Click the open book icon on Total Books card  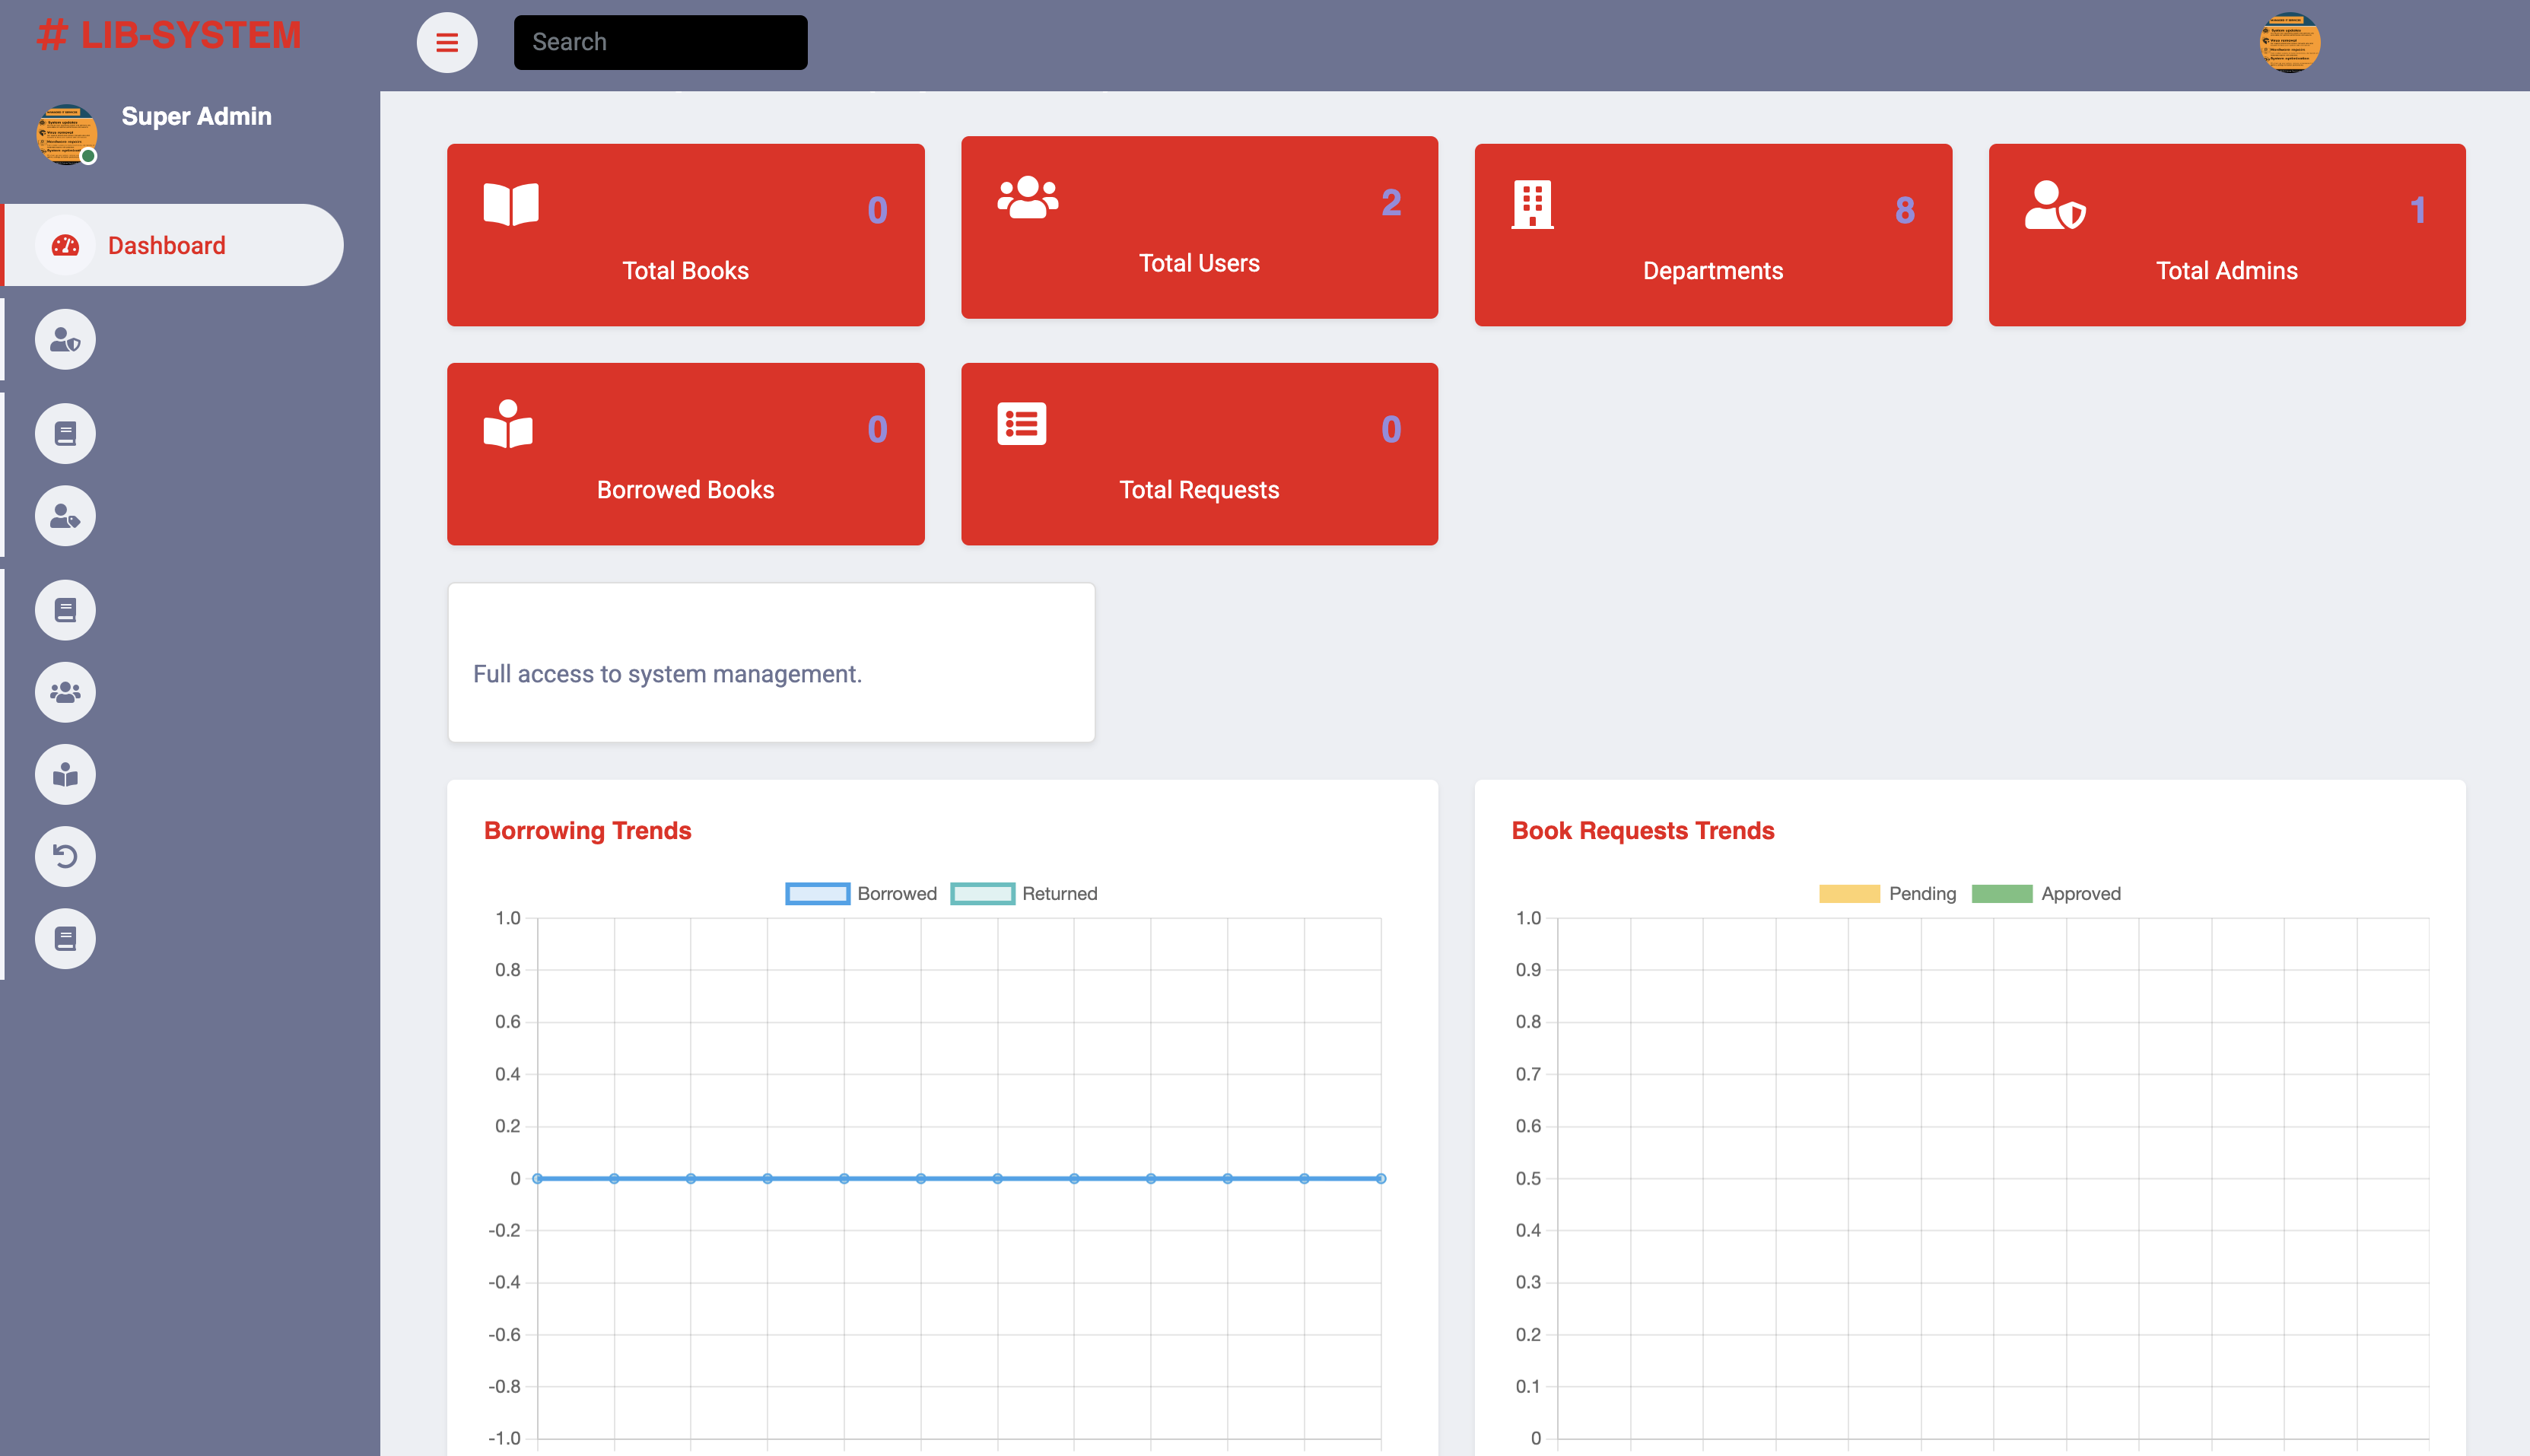coord(511,204)
